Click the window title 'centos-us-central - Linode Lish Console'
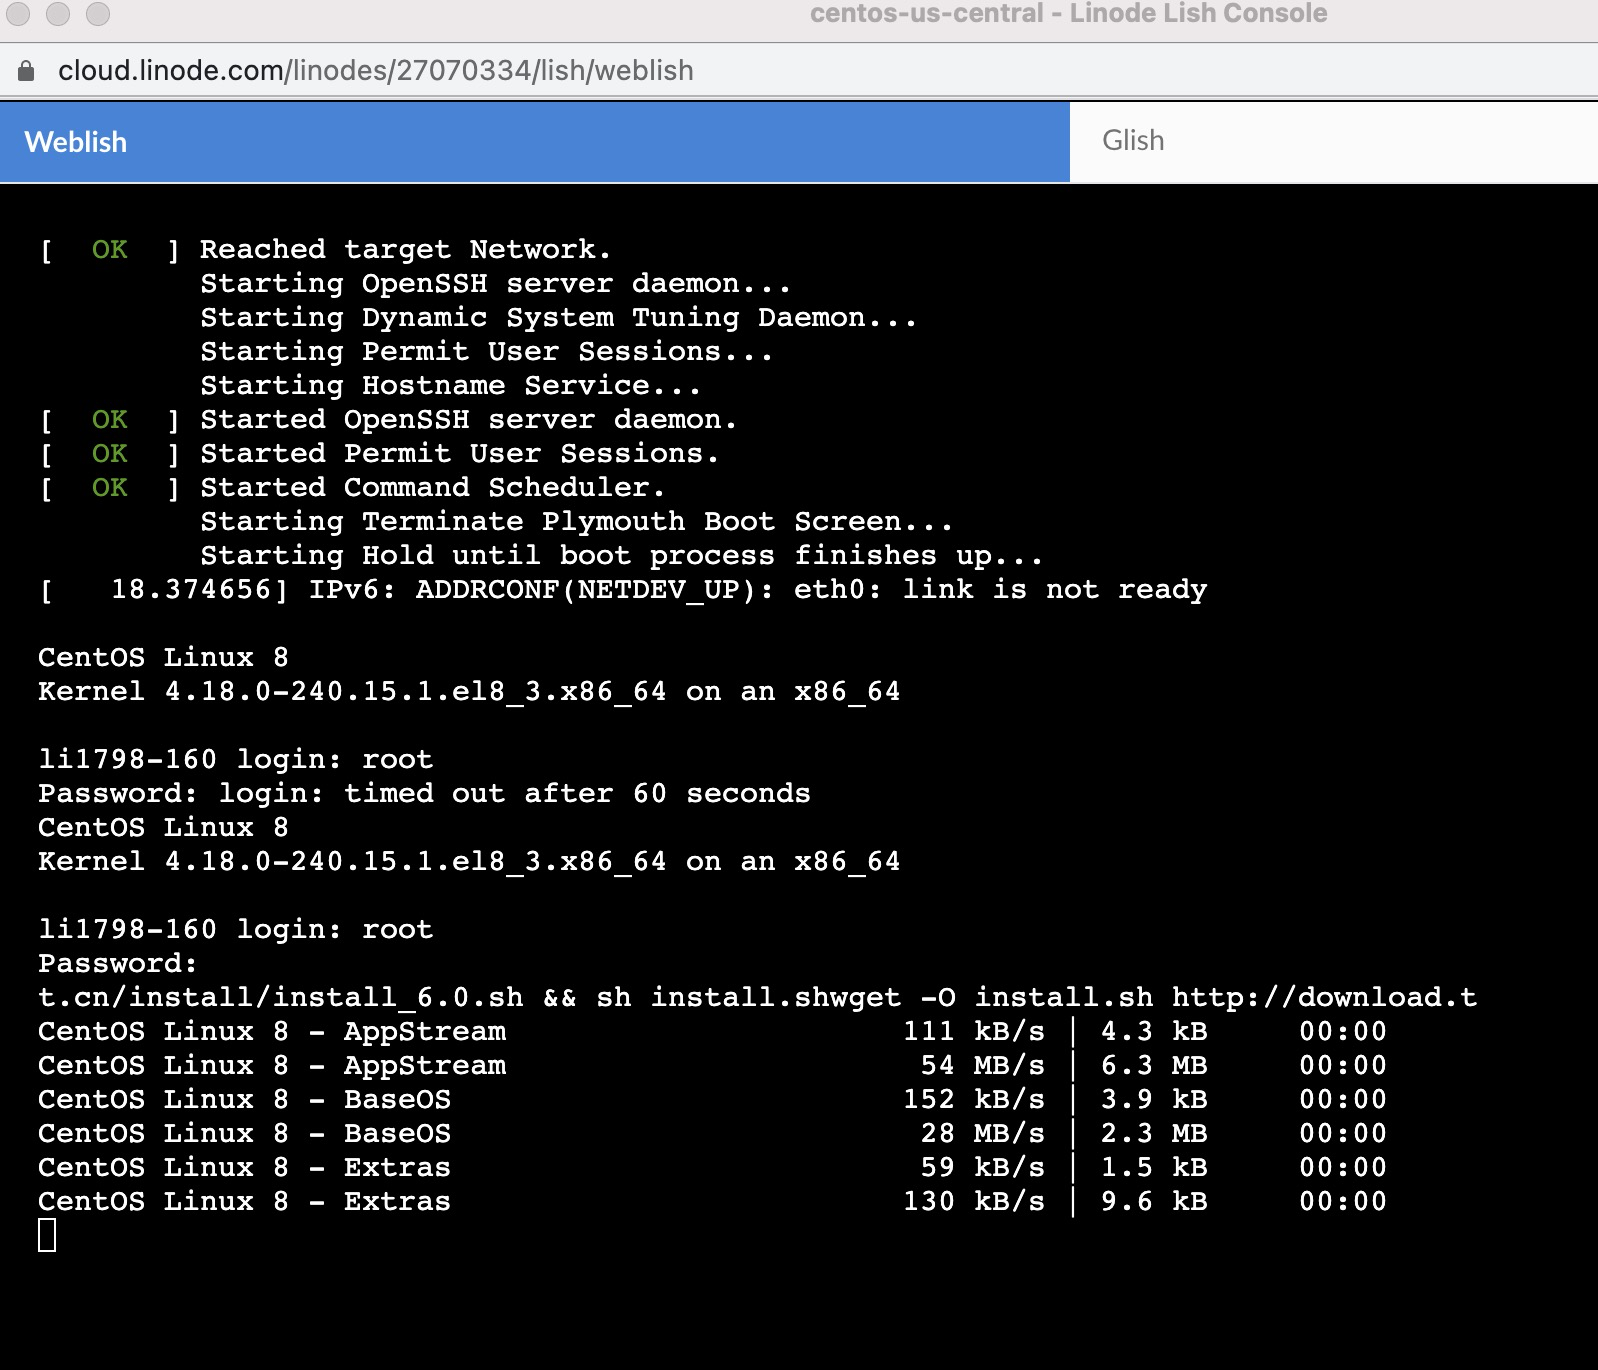 pos(1068,14)
